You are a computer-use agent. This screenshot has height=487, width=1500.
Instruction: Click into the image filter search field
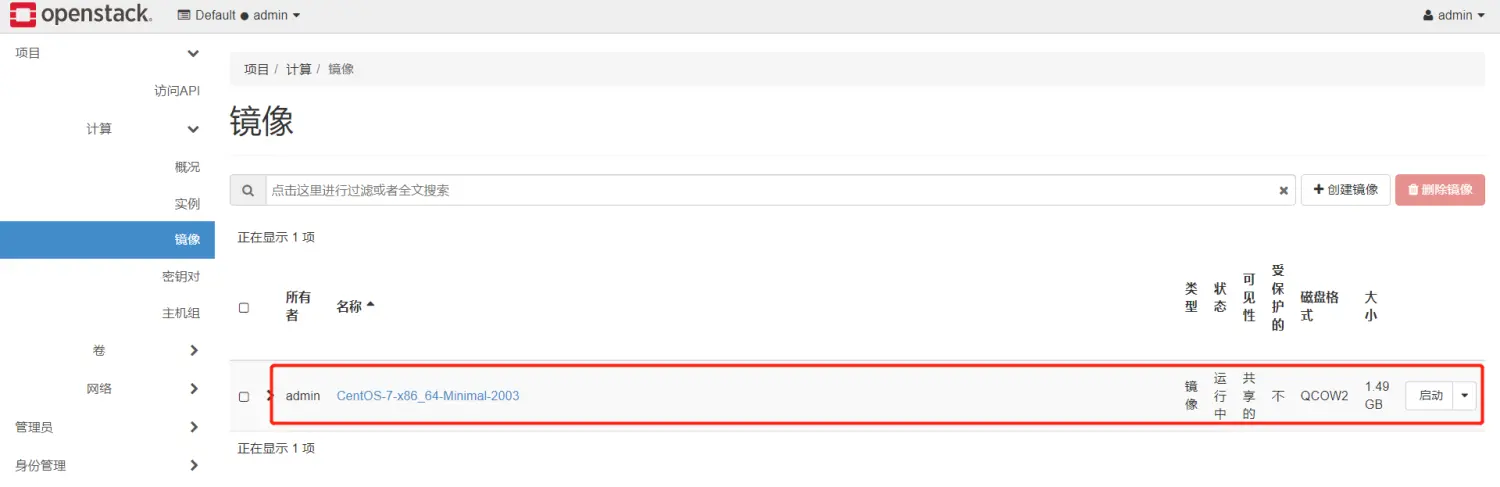coord(770,190)
